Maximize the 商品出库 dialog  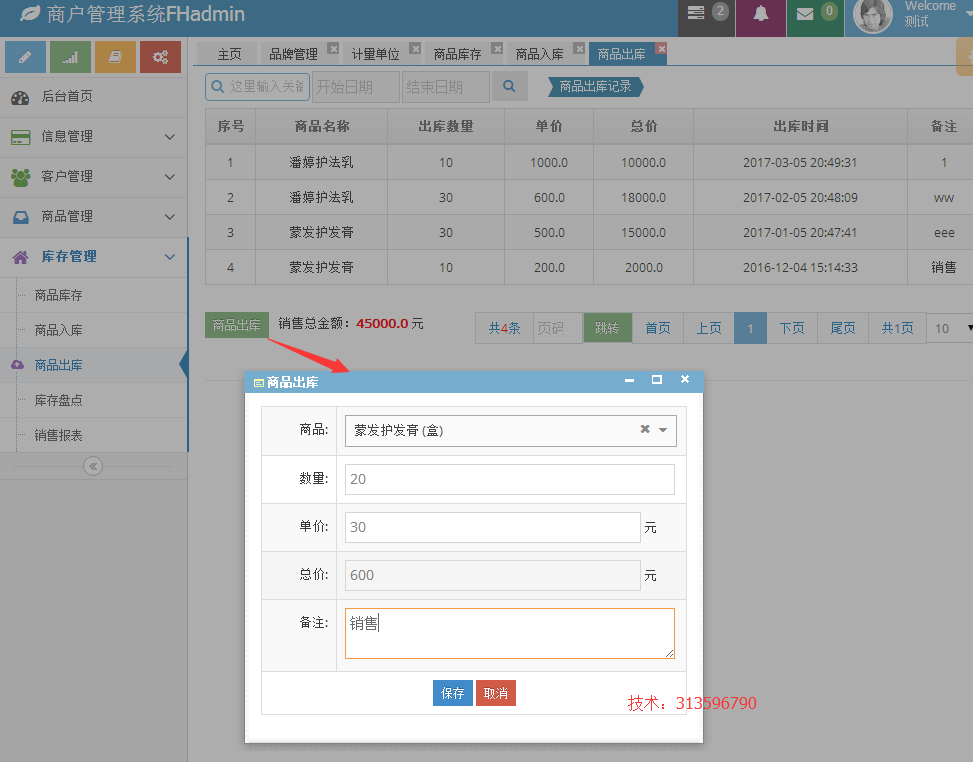(657, 379)
